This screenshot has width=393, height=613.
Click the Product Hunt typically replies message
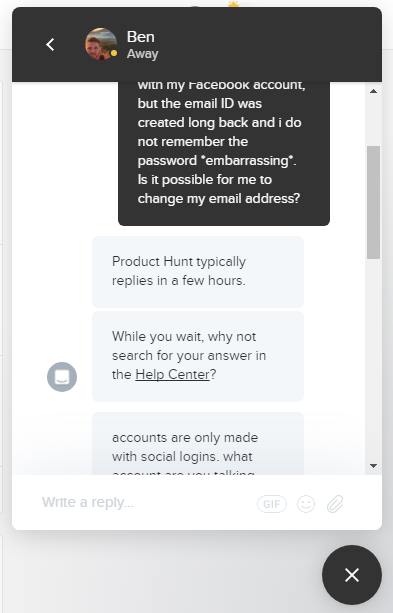pos(198,271)
